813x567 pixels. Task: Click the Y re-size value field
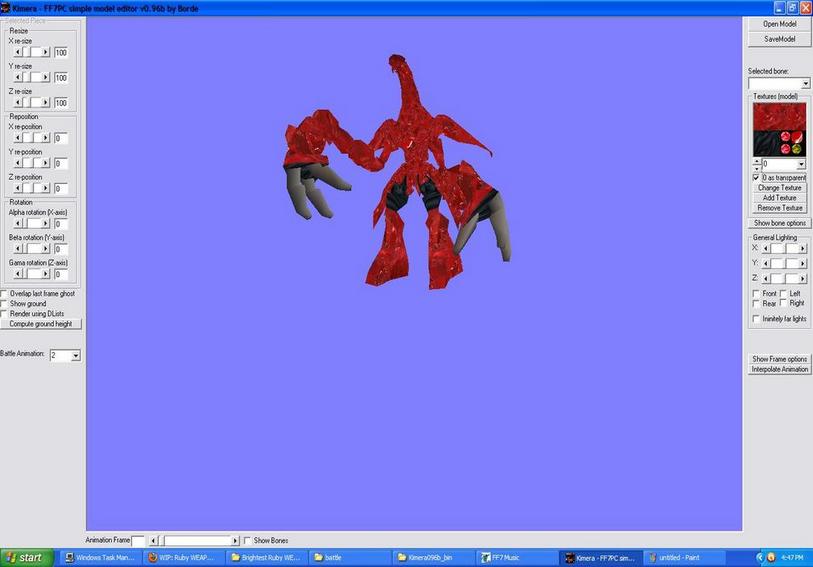(x=61, y=78)
